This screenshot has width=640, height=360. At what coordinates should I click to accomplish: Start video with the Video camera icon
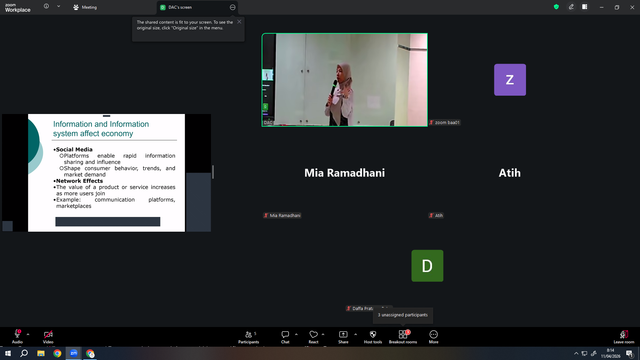[x=48, y=334]
